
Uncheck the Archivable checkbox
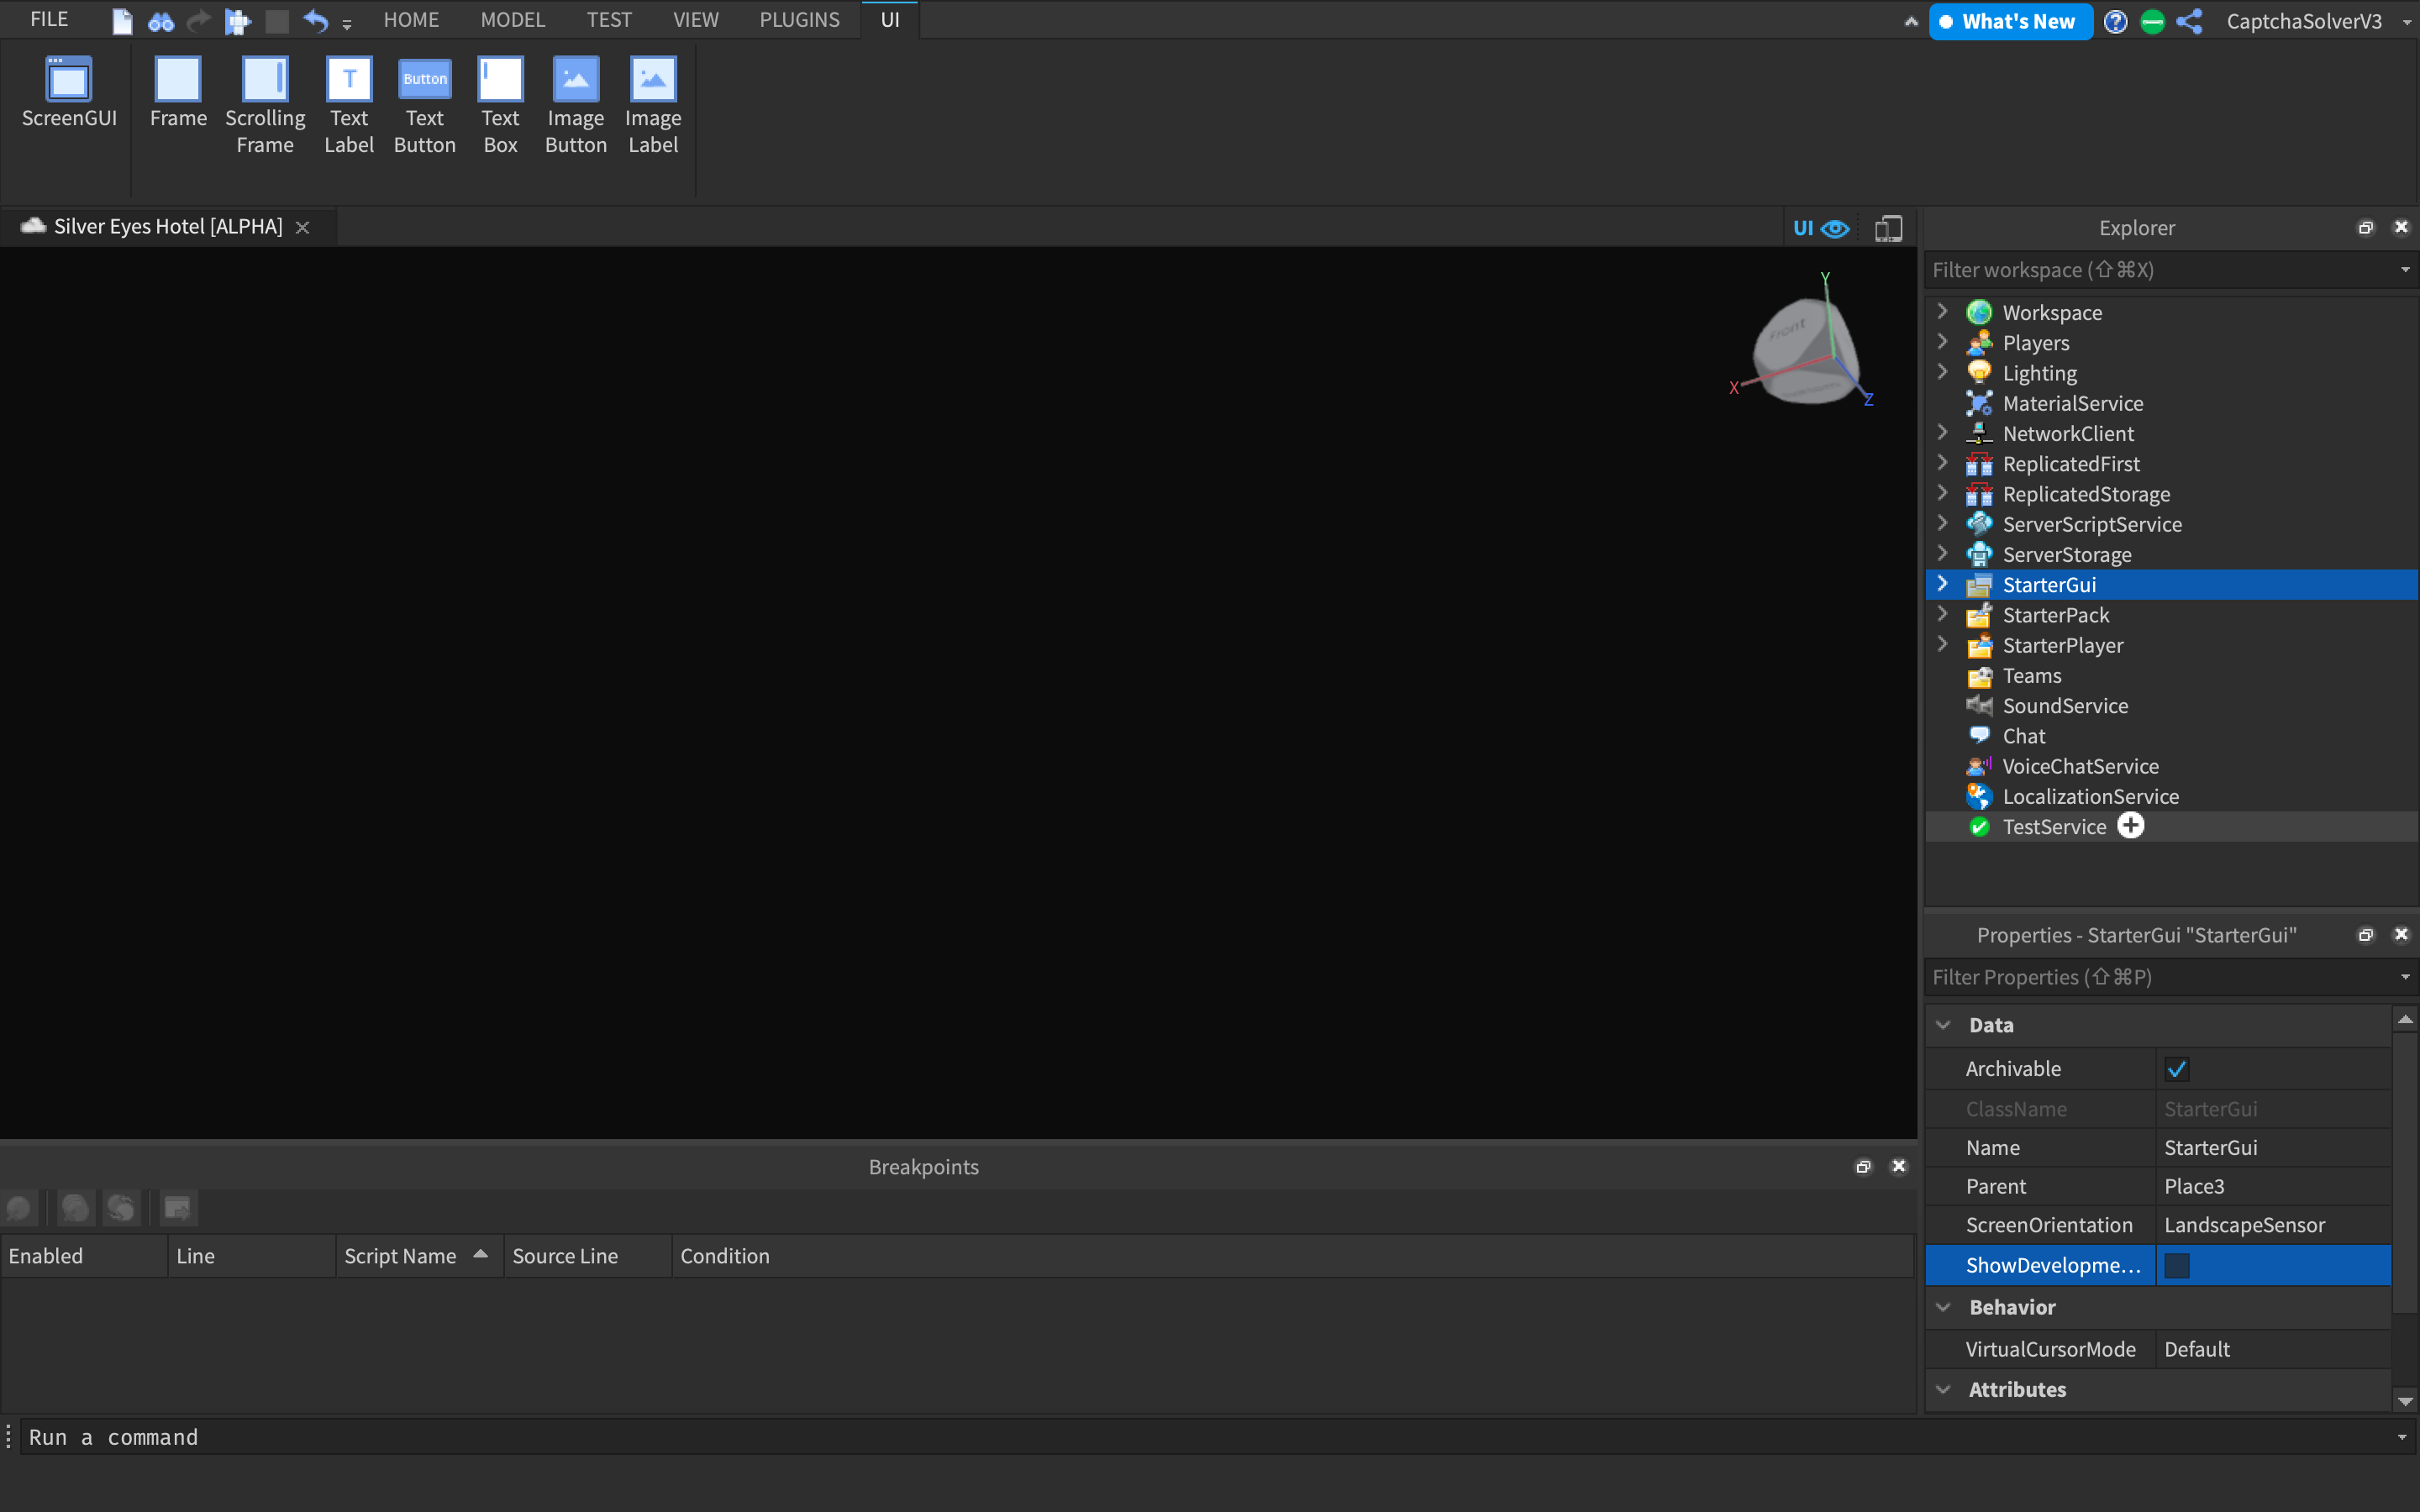(x=2177, y=1069)
